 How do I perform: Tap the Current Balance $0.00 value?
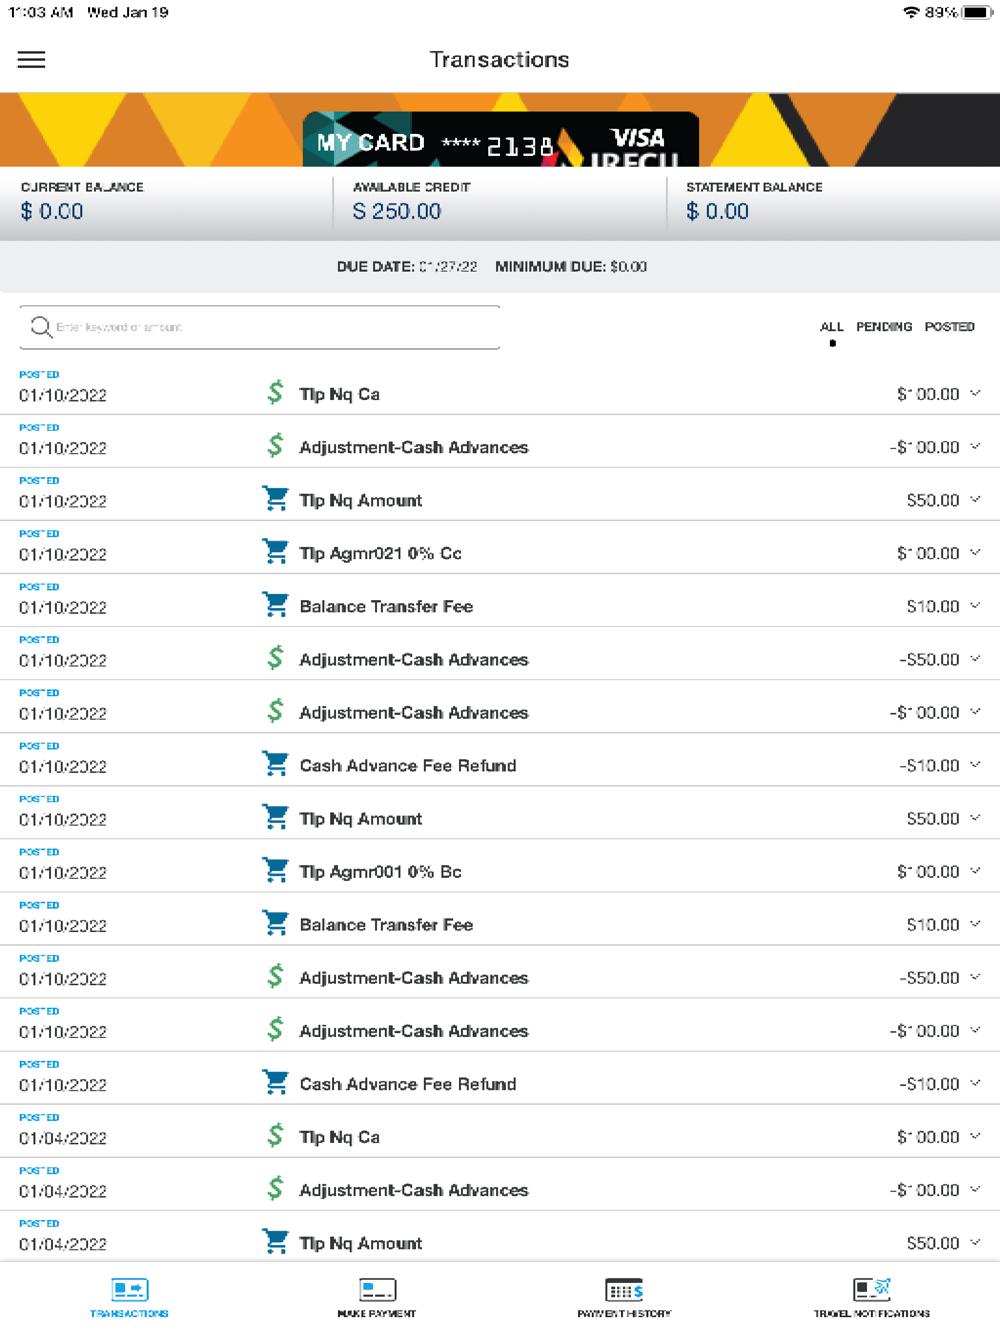pos(52,211)
